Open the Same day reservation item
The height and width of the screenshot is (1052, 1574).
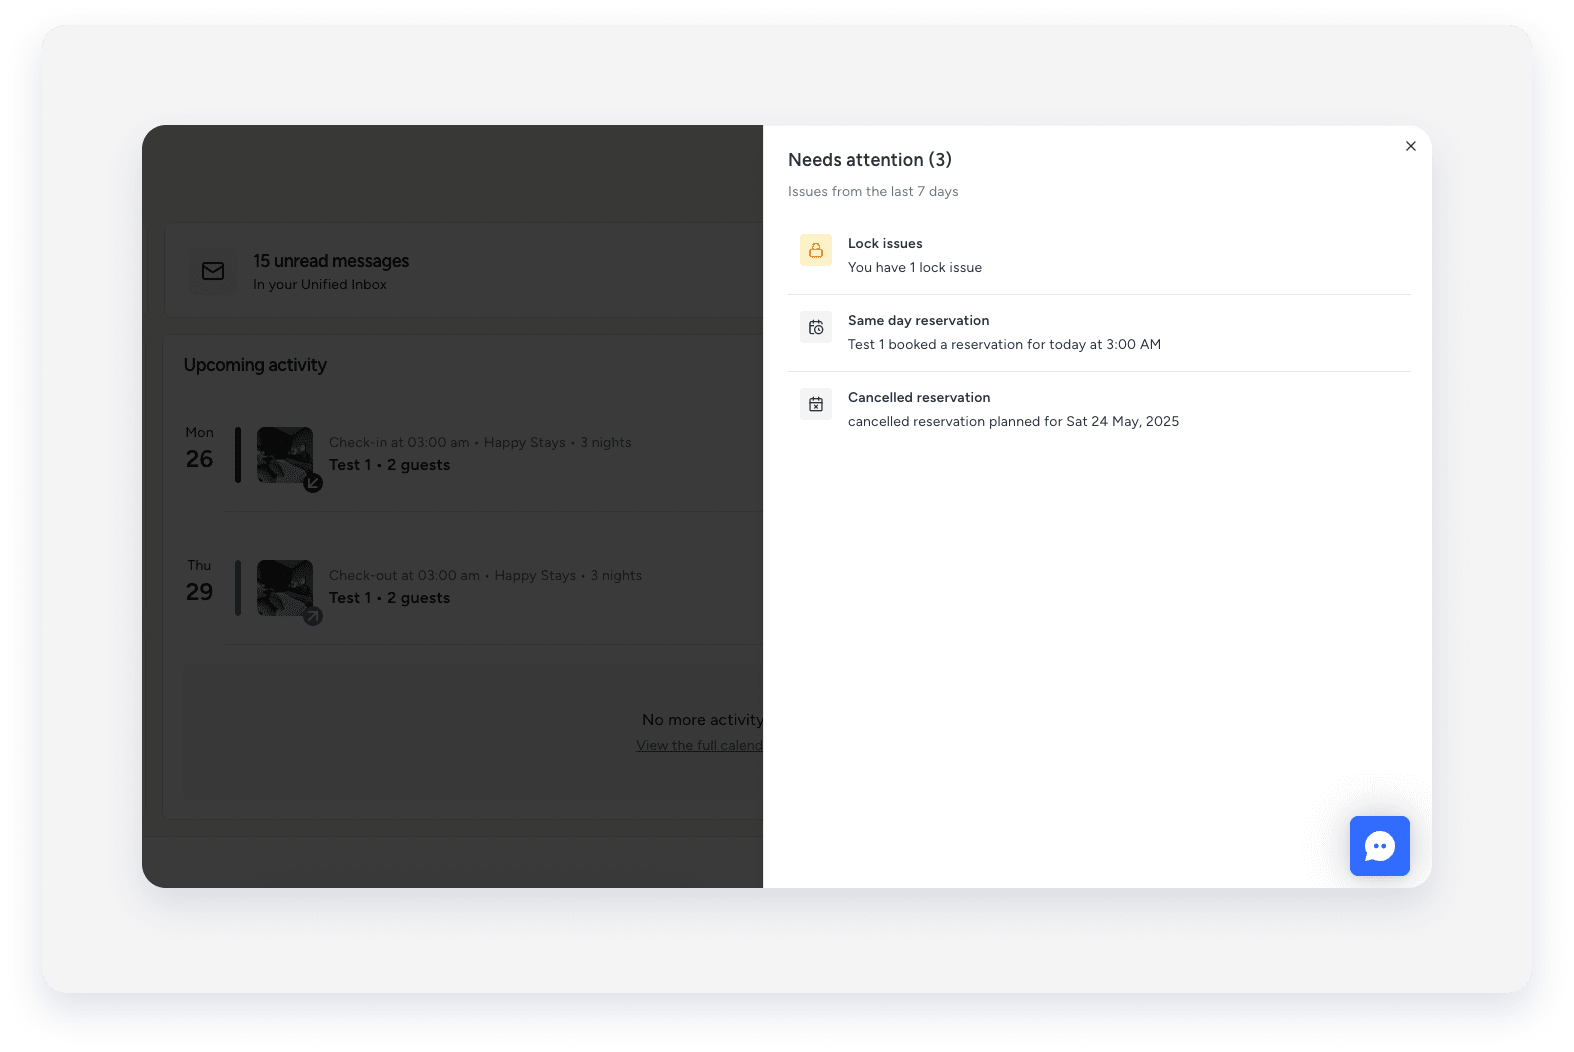coord(1099,333)
